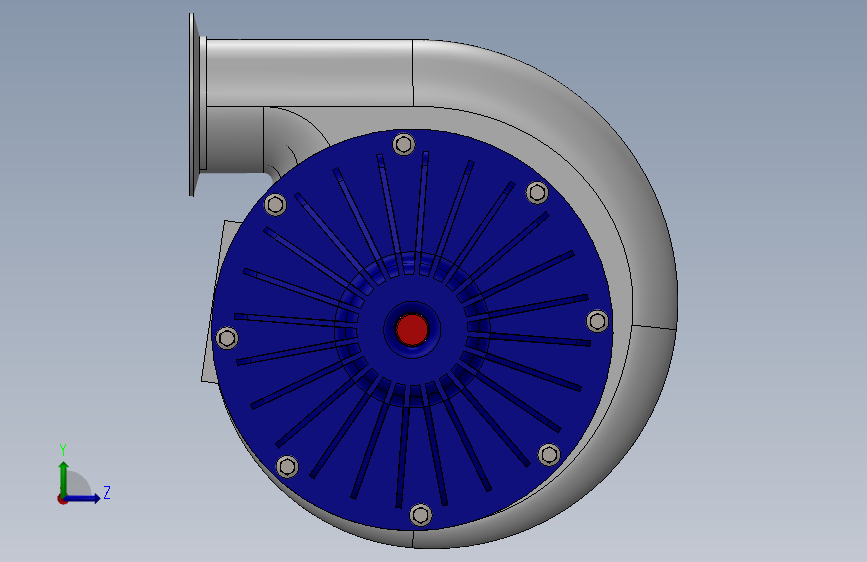Select the straight outlet pipe section
Image resolution: width=867 pixels, height=562 pixels.
click(310, 72)
